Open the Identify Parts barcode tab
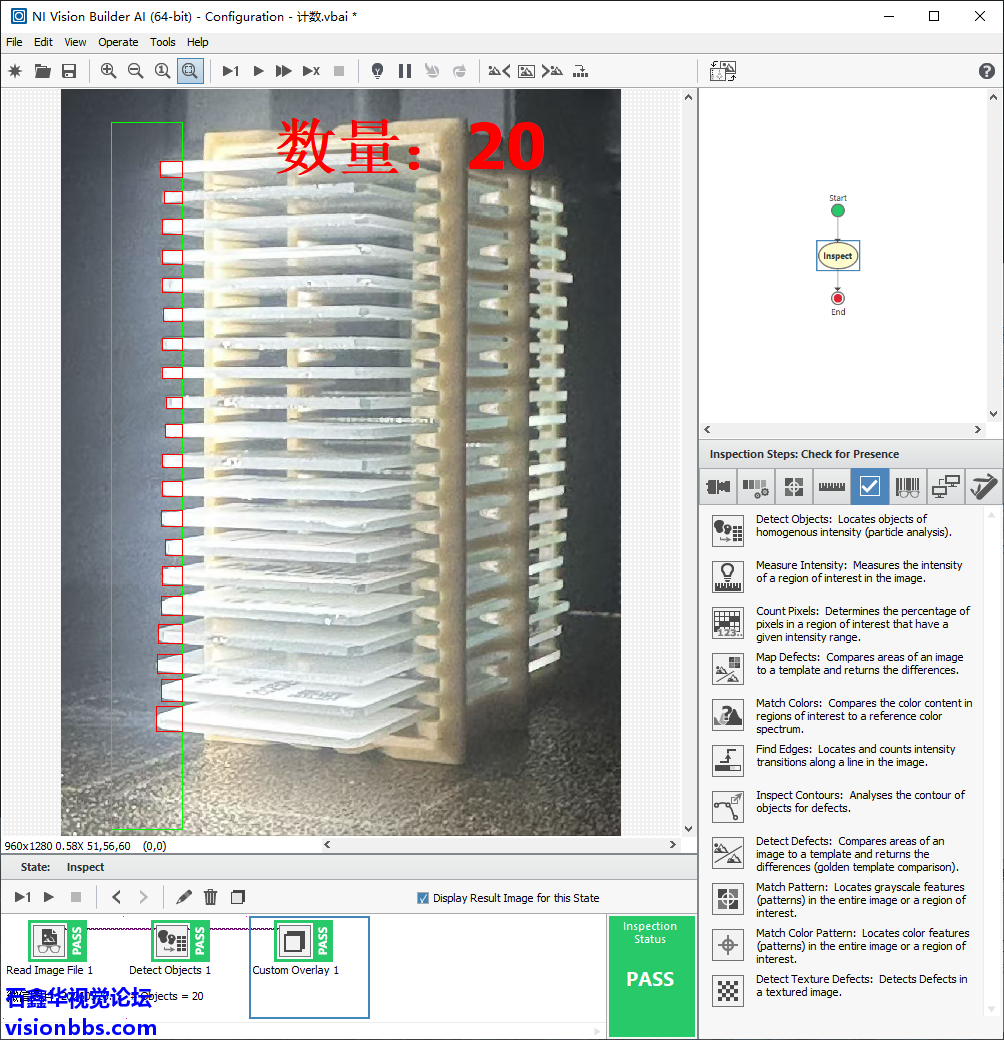This screenshot has width=1004, height=1040. (908, 487)
